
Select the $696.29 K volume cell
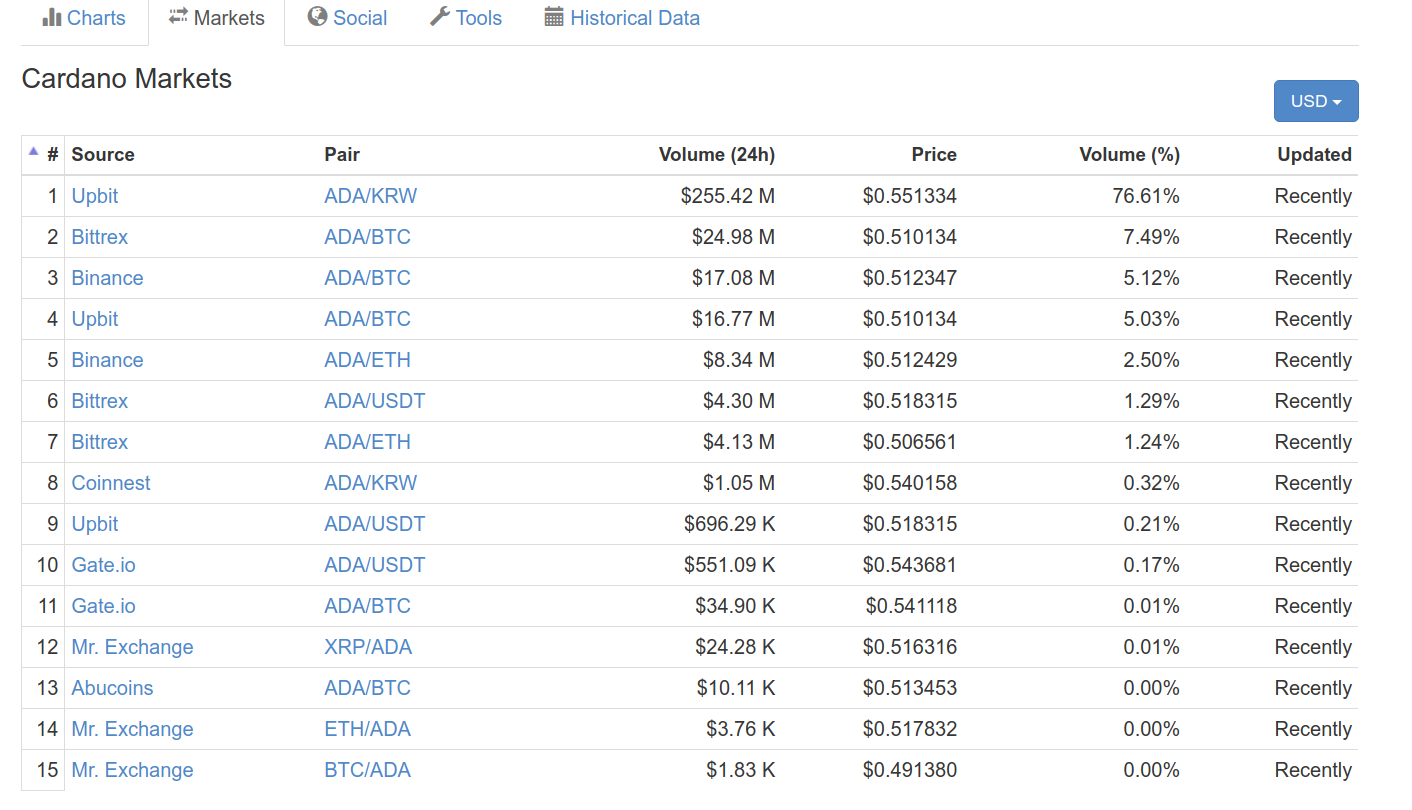click(x=730, y=524)
